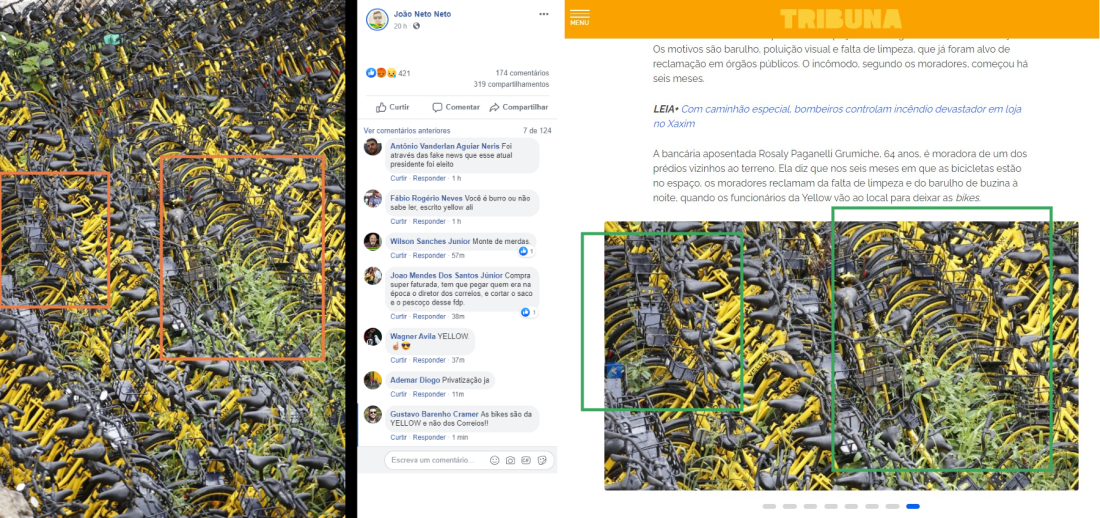Click the post reactions emoji count
This screenshot has height=518, width=1100.
coord(388,73)
